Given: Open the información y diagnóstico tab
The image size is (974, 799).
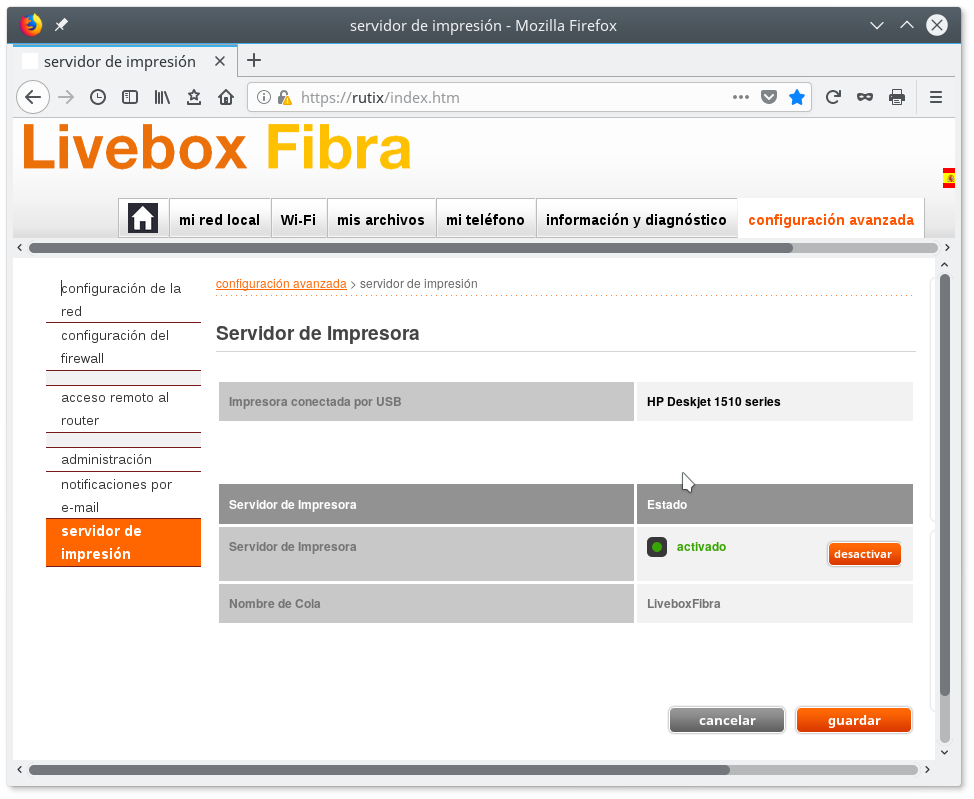Looking at the screenshot, I should (x=636, y=220).
